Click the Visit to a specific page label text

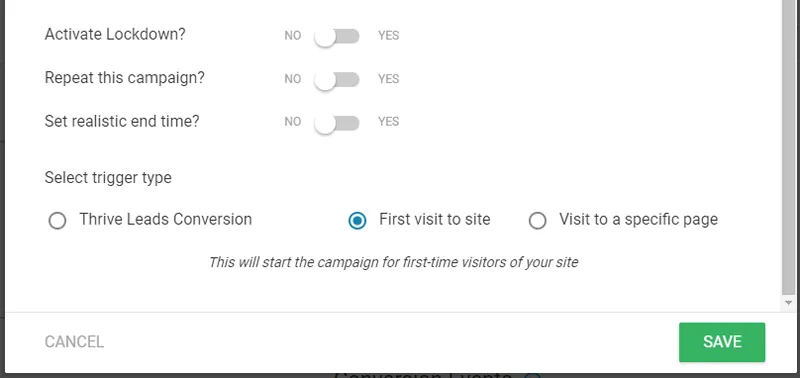[639, 220]
